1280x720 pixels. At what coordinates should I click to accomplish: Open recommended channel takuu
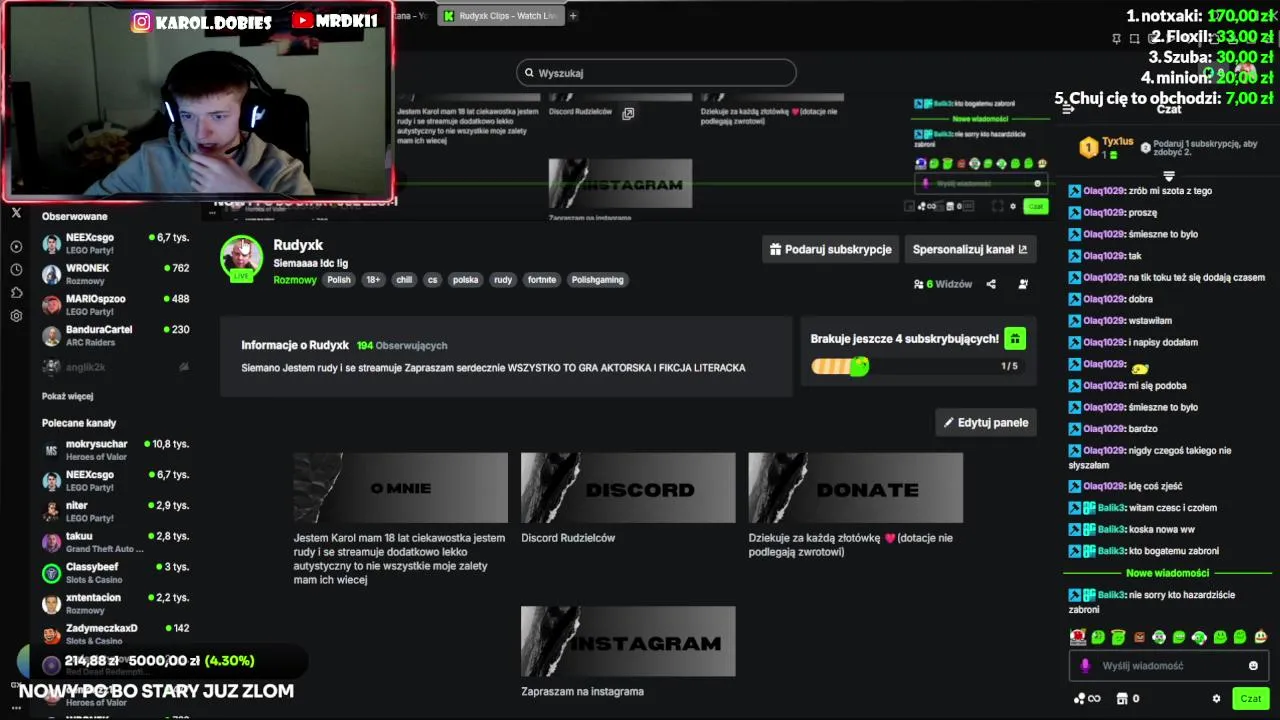tap(115, 542)
